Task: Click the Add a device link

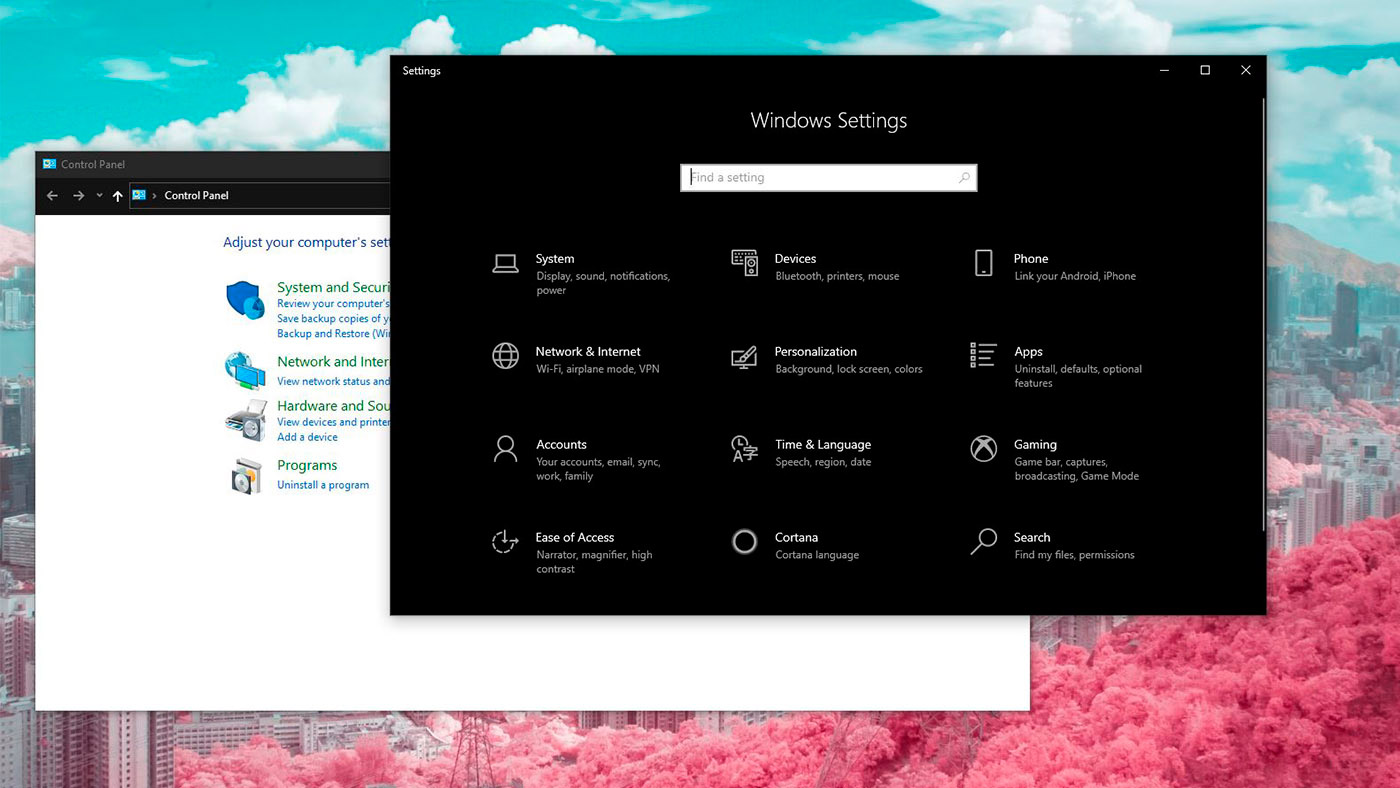Action: (307, 437)
